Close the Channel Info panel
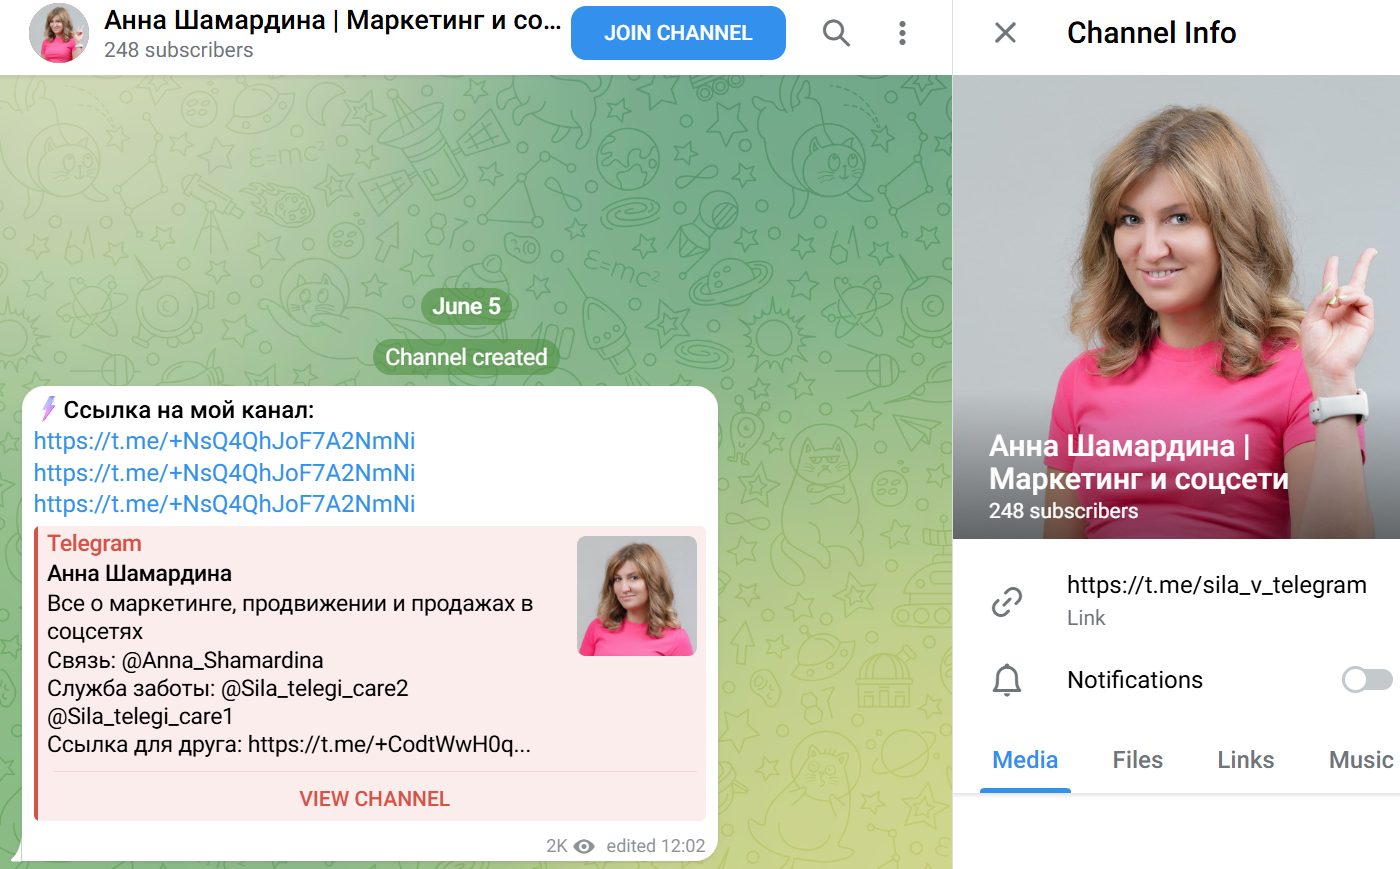 click(1005, 33)
